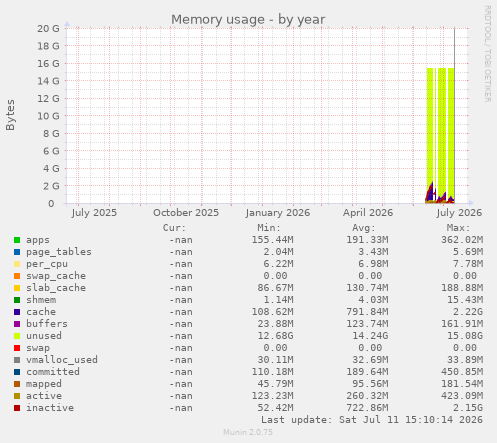Click the 'Munin 2.0.75' footer text
497x443 pixels.
pyautogui.click(x=248, y=432)
